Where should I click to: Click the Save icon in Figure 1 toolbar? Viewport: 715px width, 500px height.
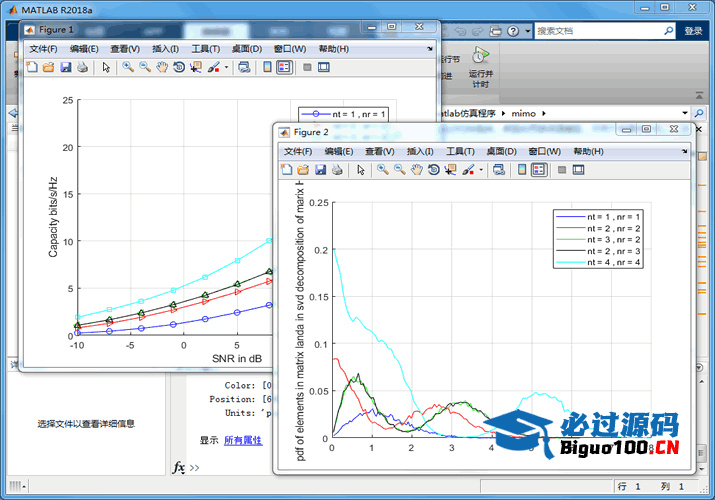coord(65,68)
